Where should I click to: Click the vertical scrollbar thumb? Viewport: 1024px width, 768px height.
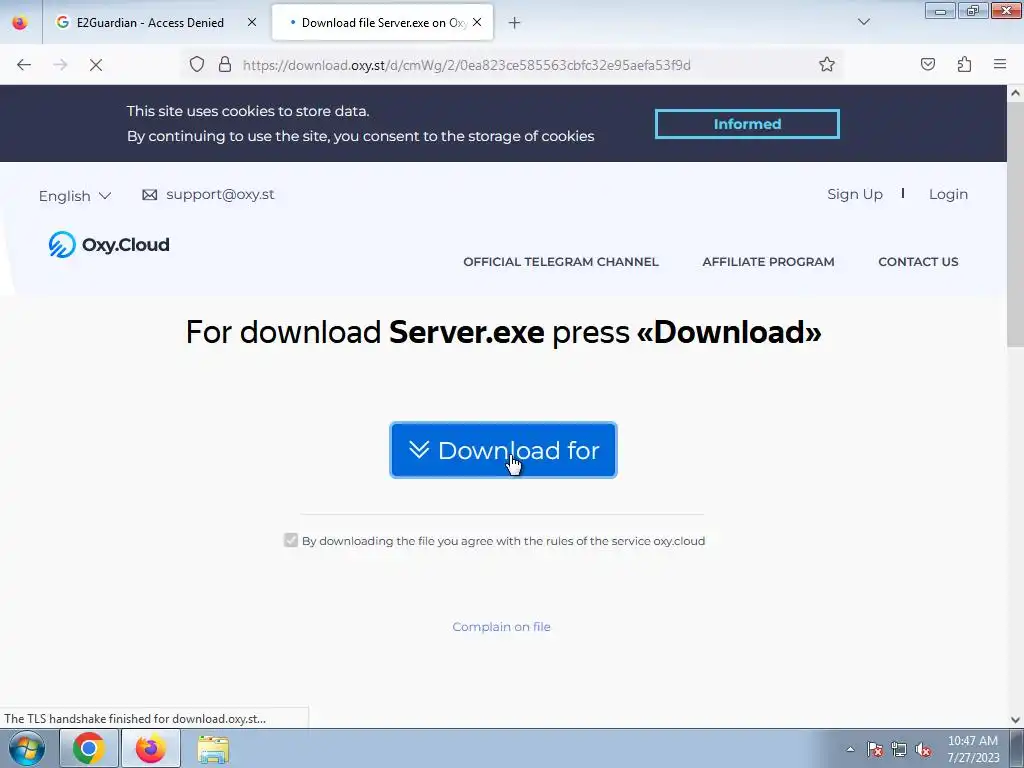tap(1015, 224)
